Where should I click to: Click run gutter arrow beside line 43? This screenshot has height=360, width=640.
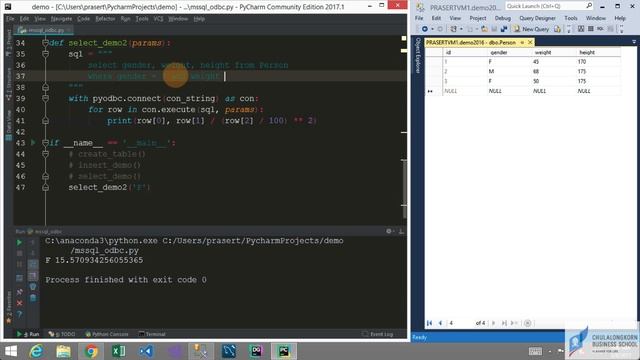[33, 143]
